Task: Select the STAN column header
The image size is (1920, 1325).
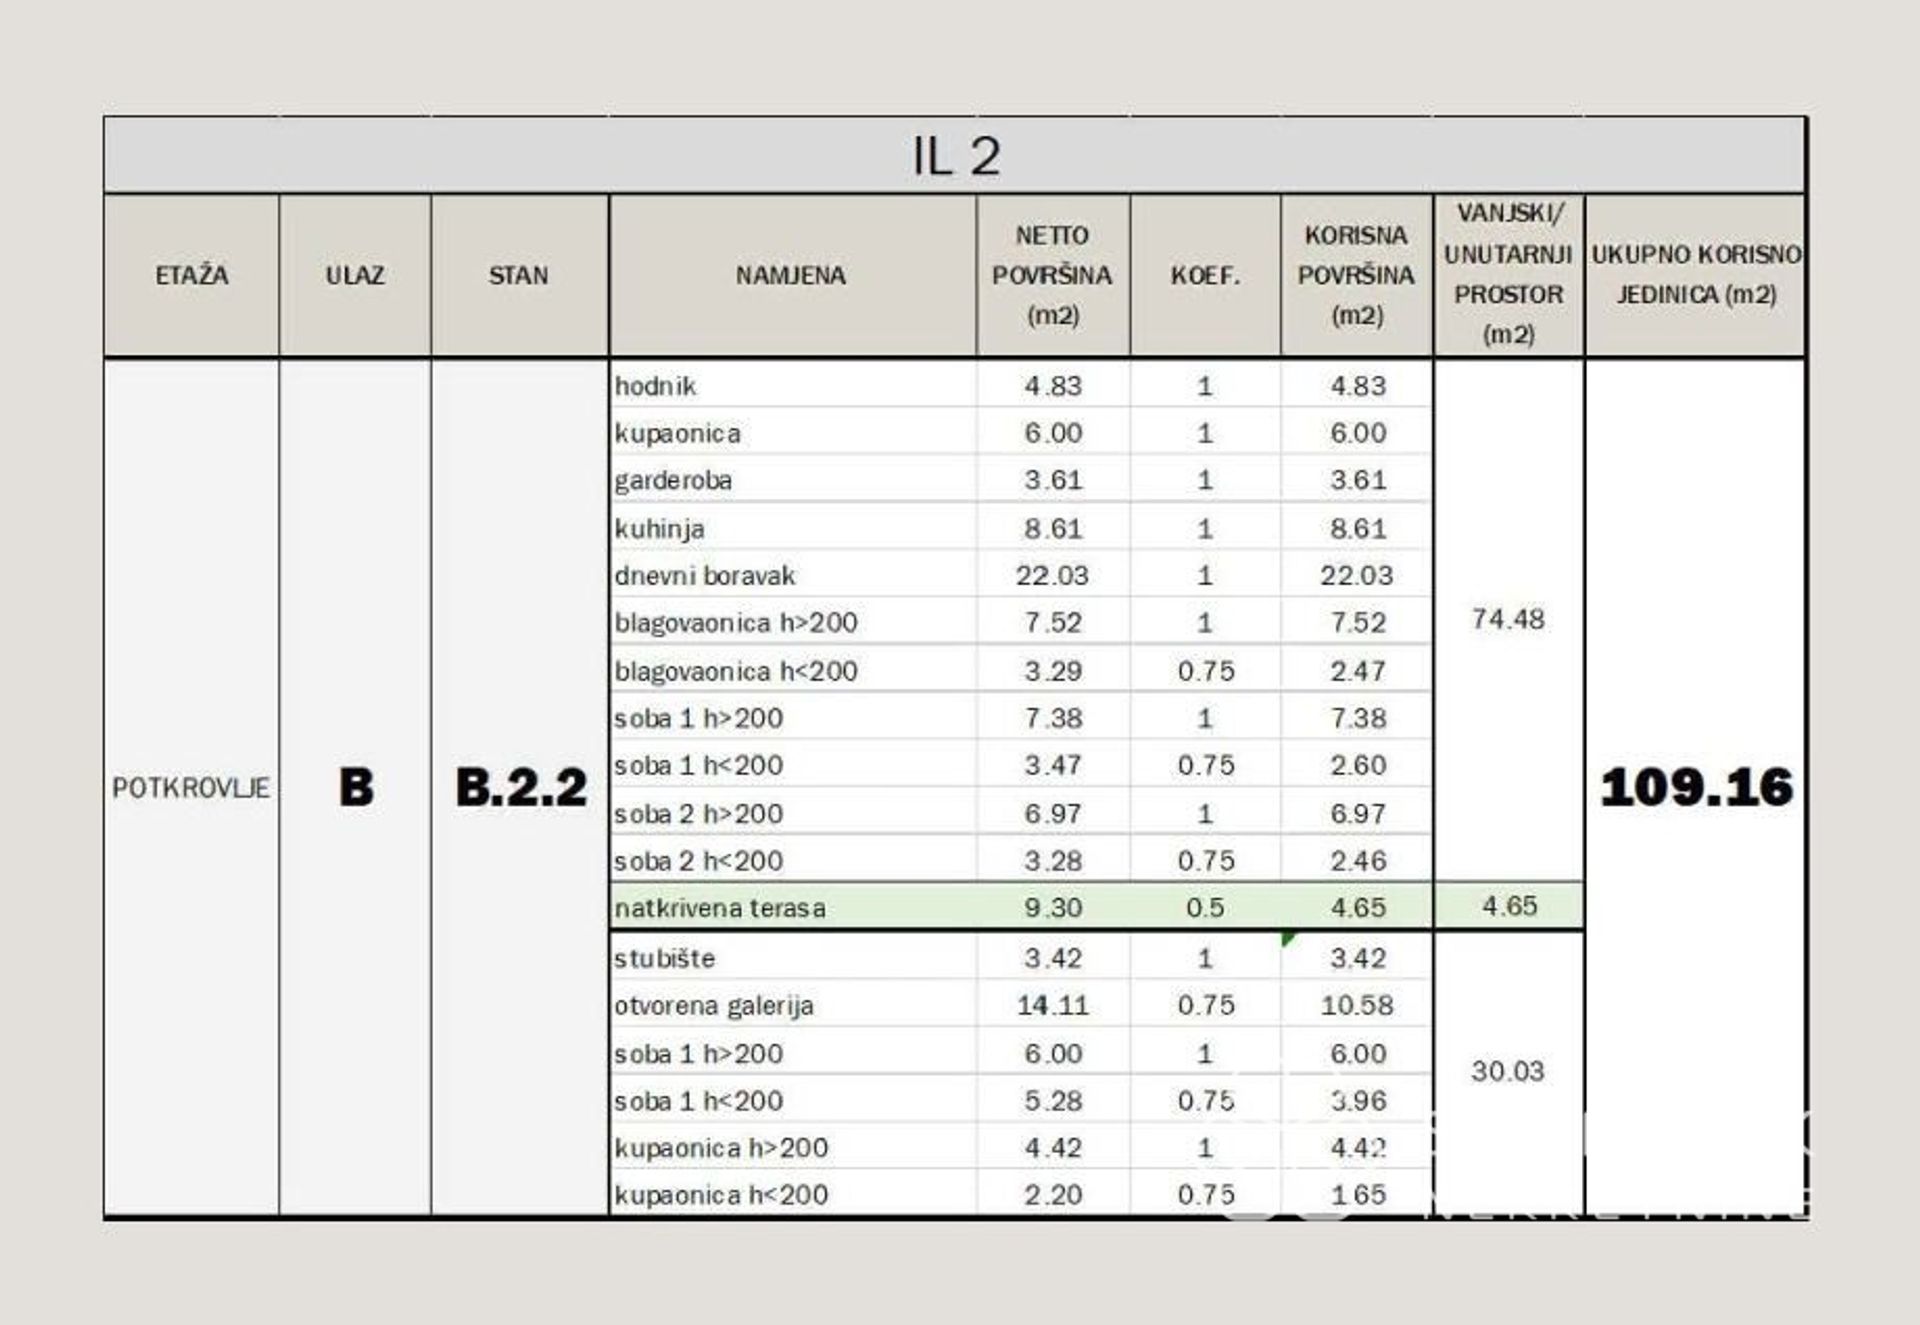Action: tap(518, 275)
